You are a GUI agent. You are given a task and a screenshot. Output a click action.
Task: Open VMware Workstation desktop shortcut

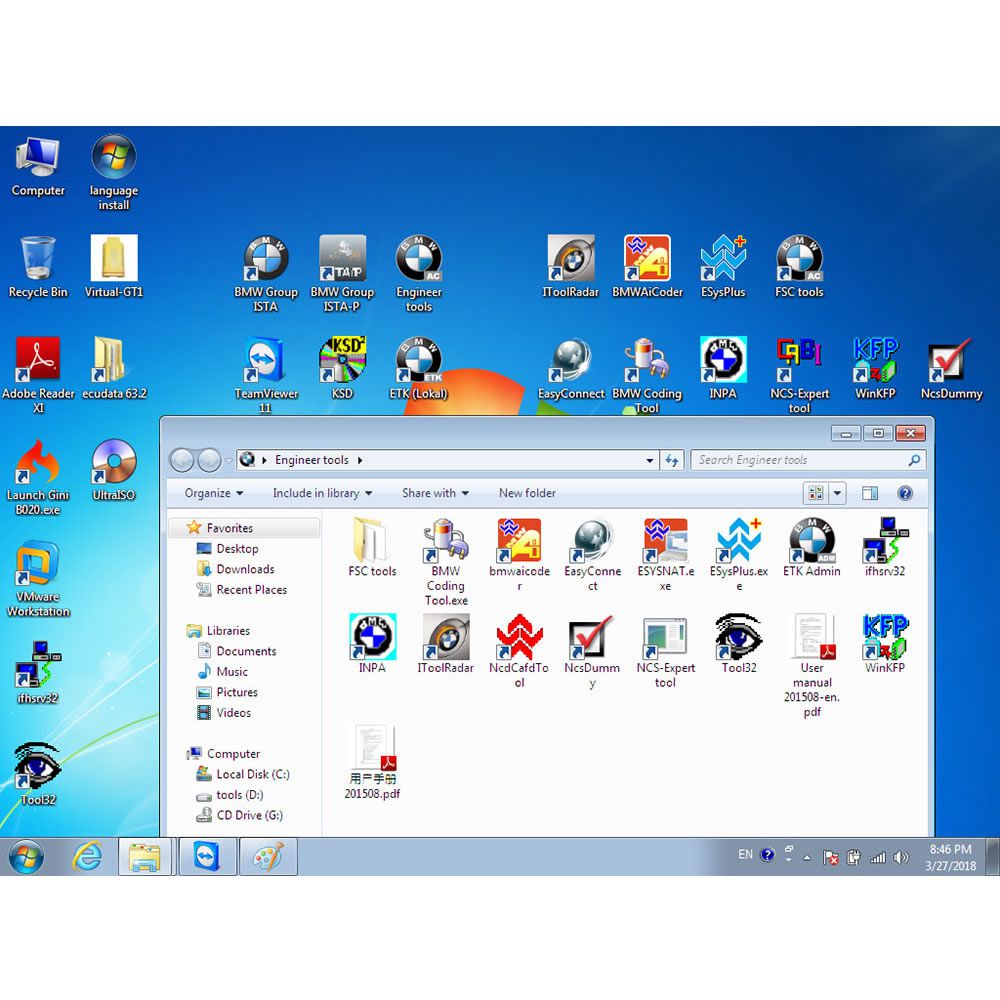[x=38, y=578]
